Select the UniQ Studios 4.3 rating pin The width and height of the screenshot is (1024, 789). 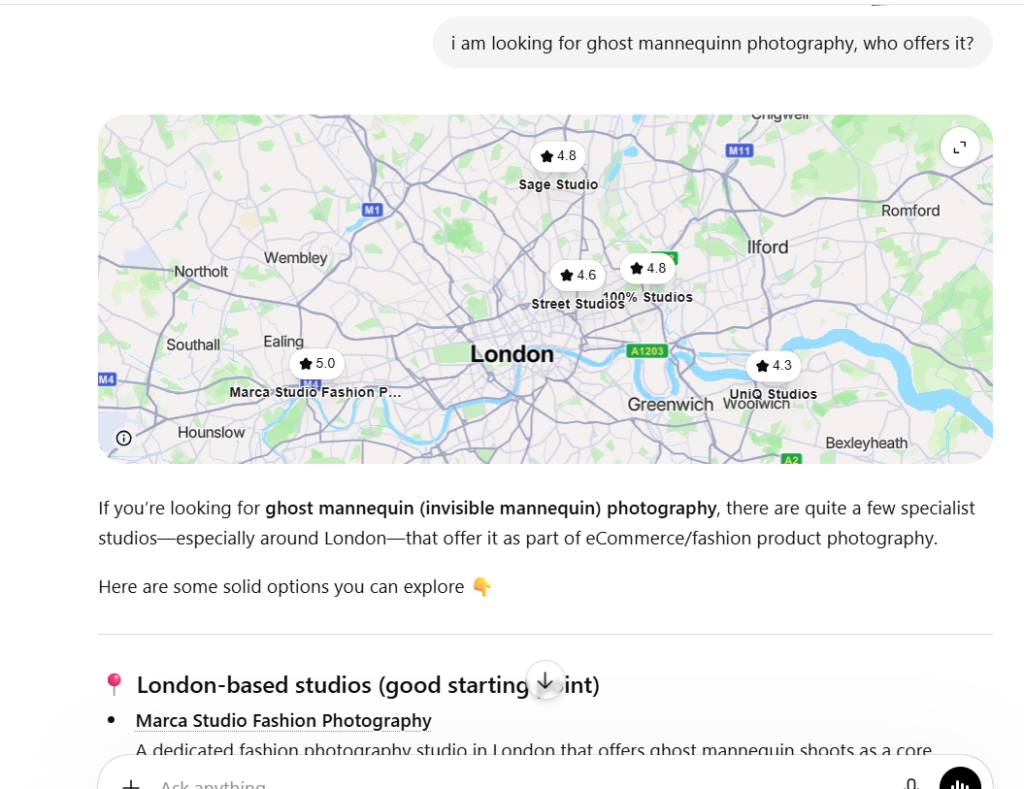[773, 366]
